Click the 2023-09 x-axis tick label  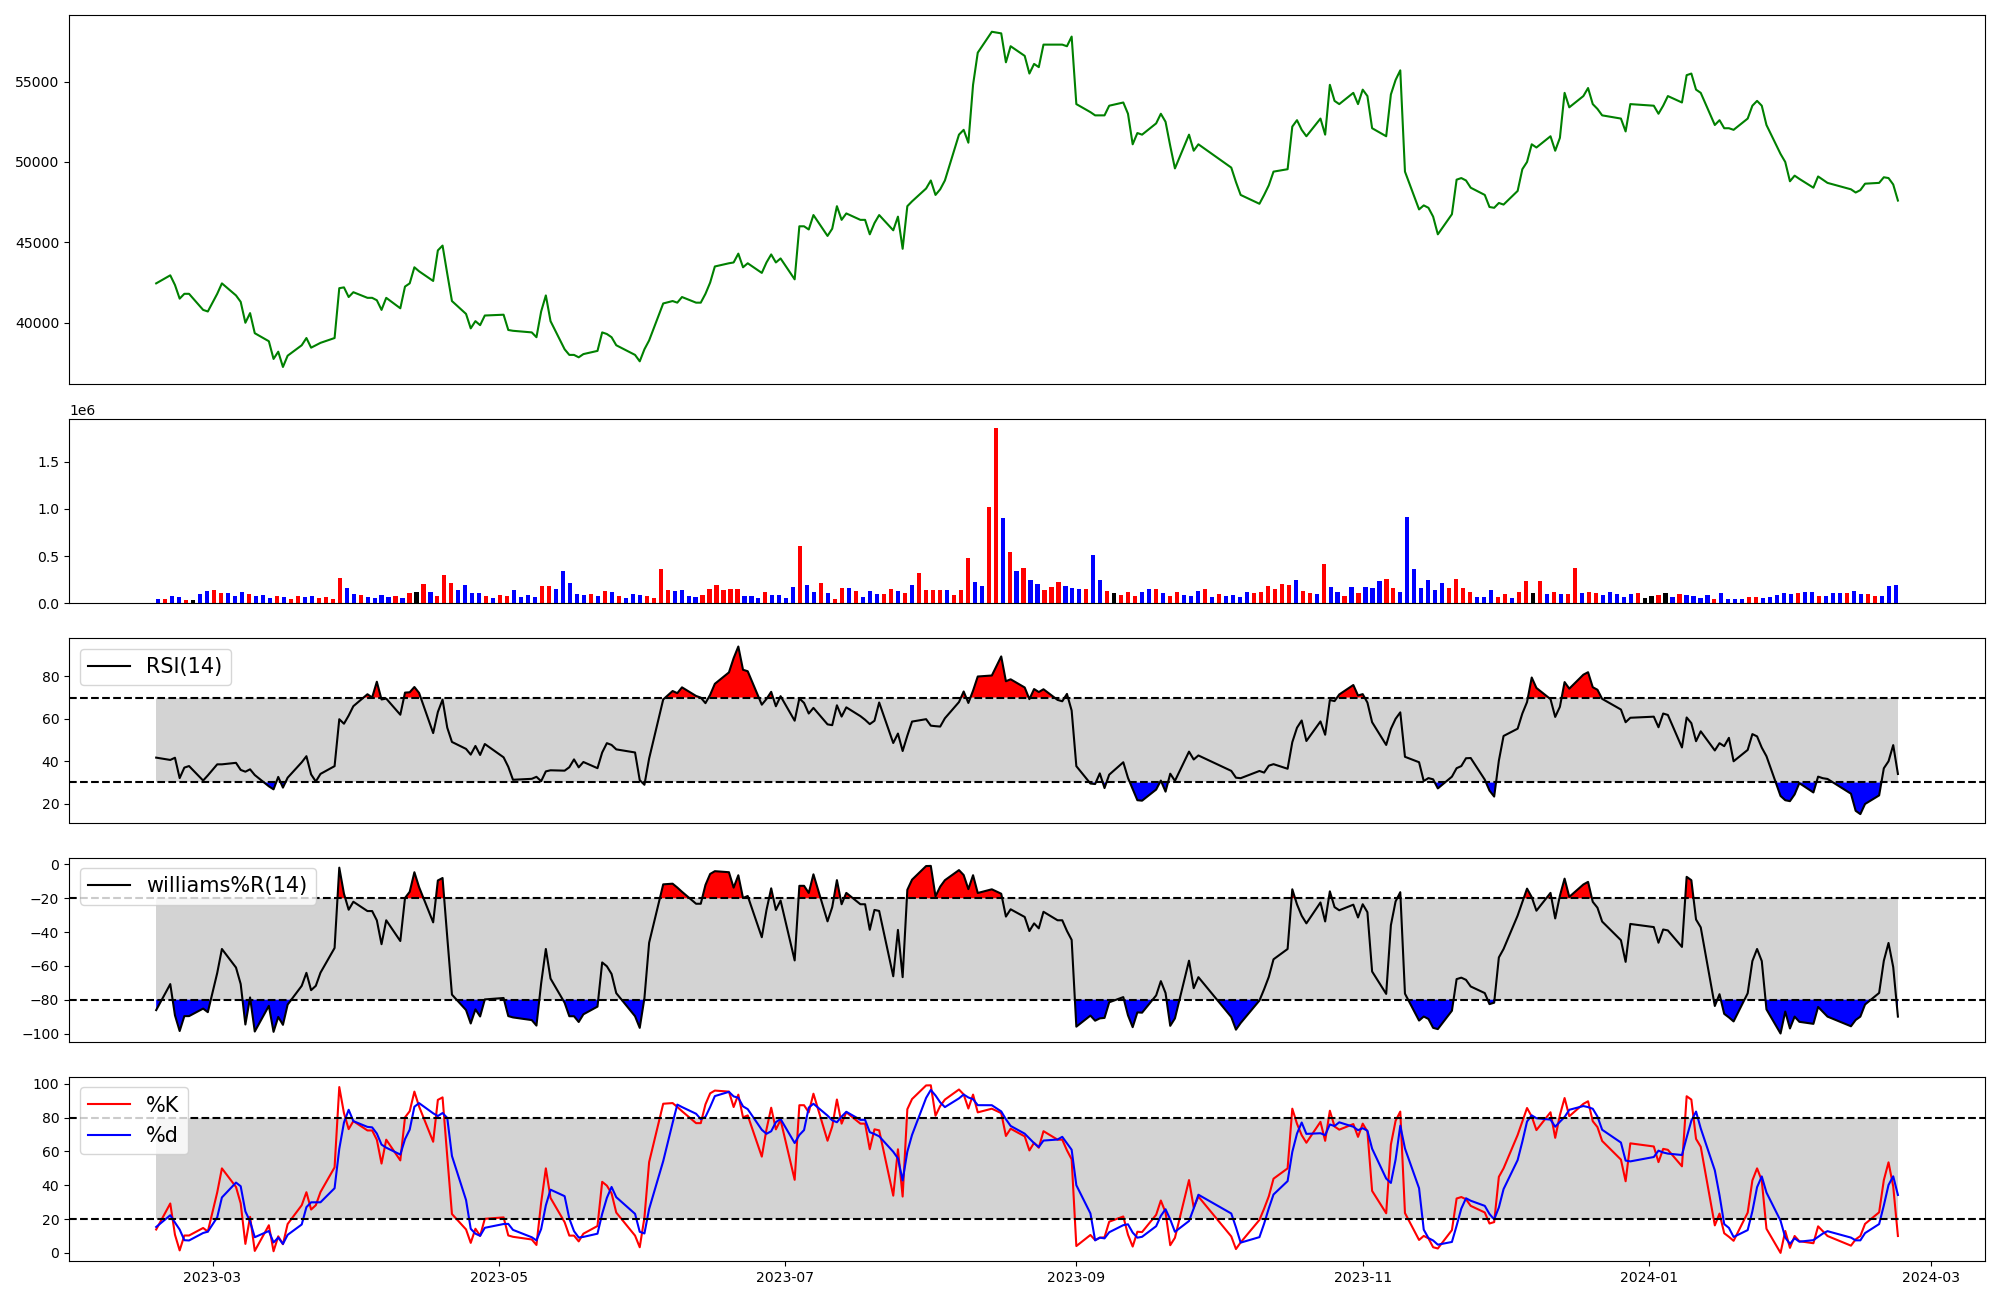(1076, 1277)
